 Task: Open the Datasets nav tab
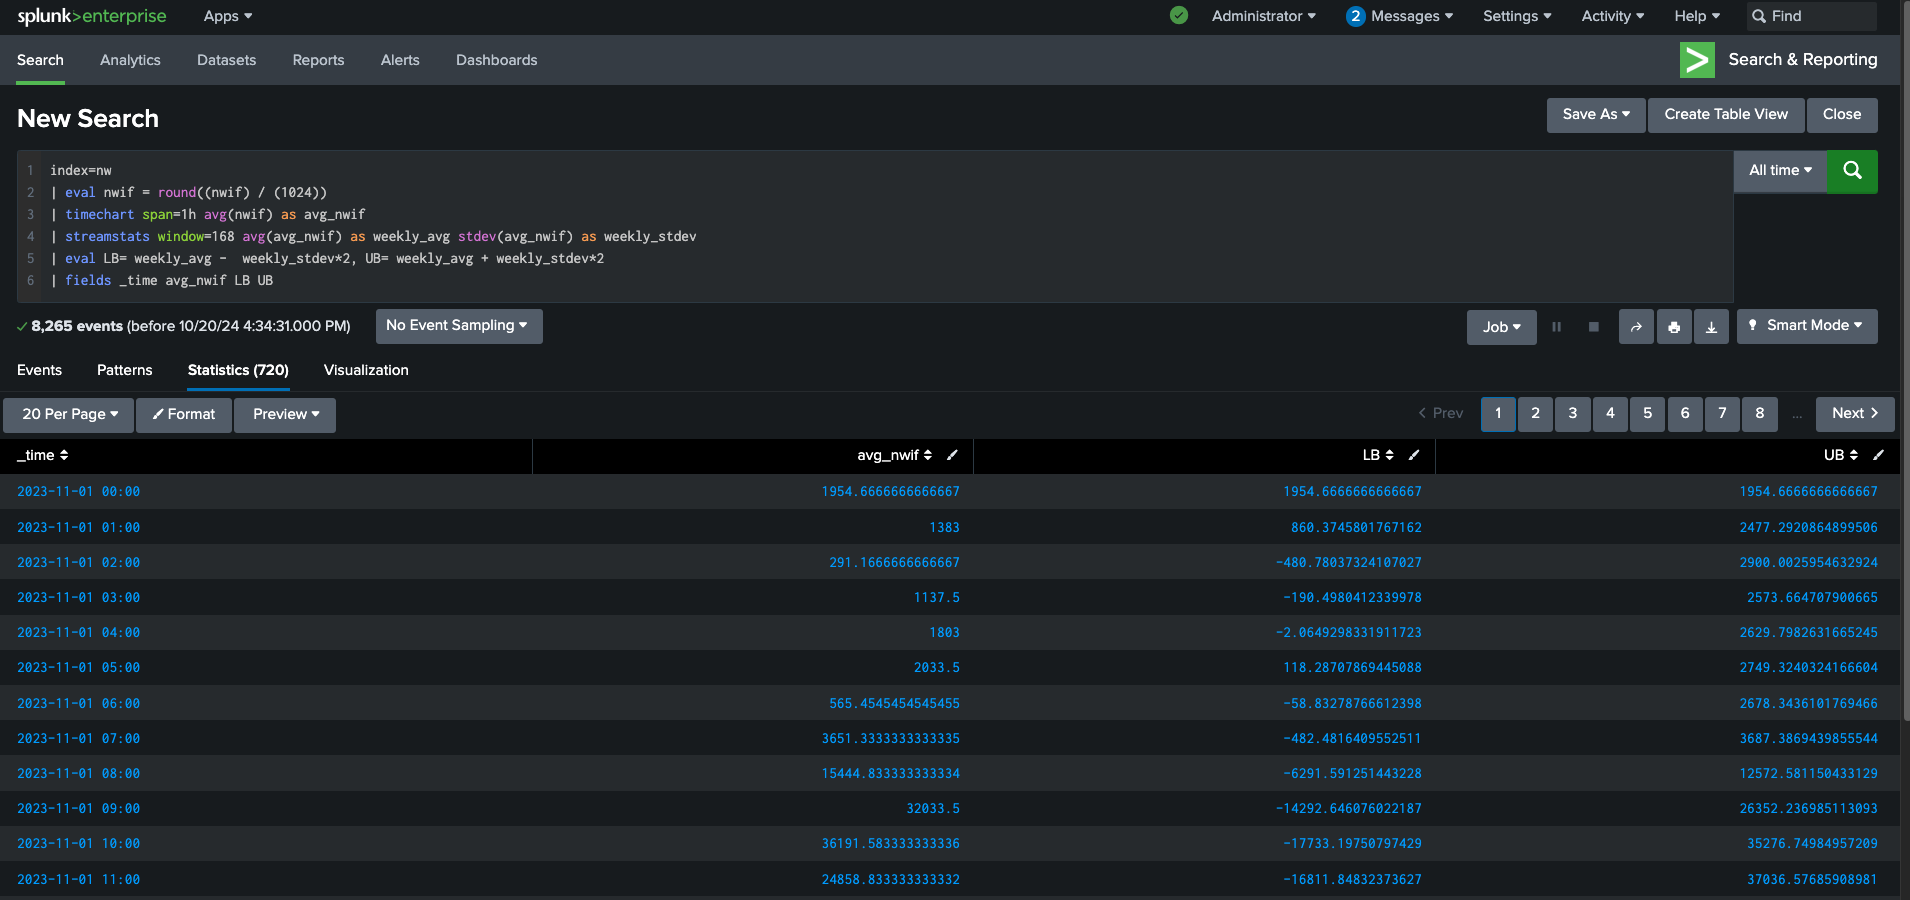226,60
